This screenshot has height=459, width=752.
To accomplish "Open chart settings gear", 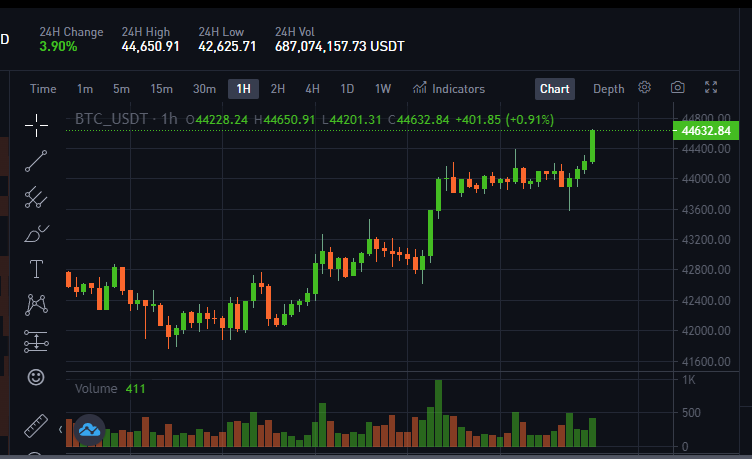I will [645, 87].
